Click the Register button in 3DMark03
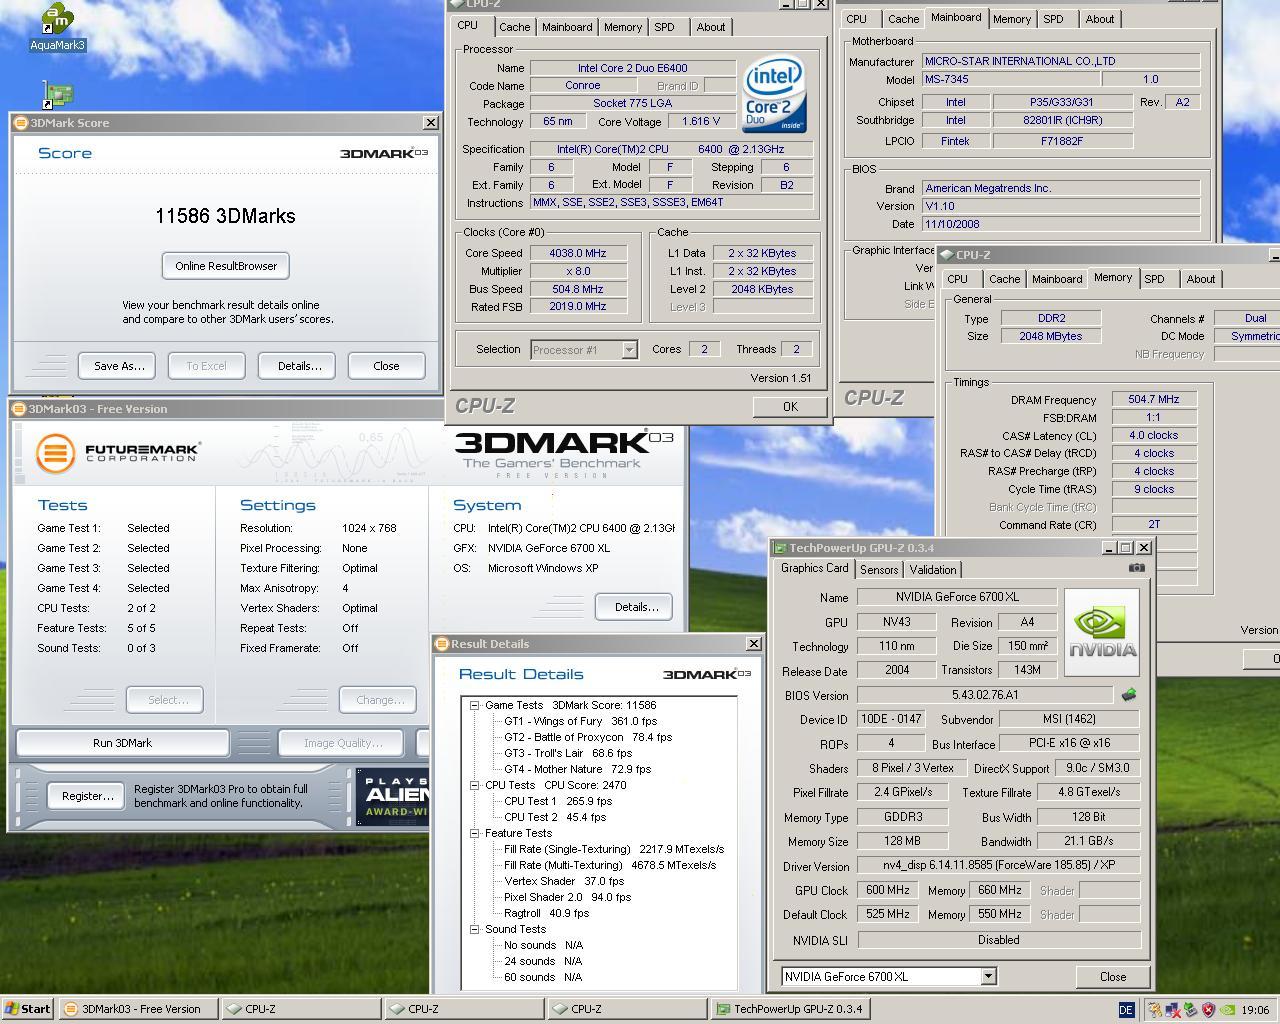The width and height of the screenshot is (1280, 1024). (87, 796)
